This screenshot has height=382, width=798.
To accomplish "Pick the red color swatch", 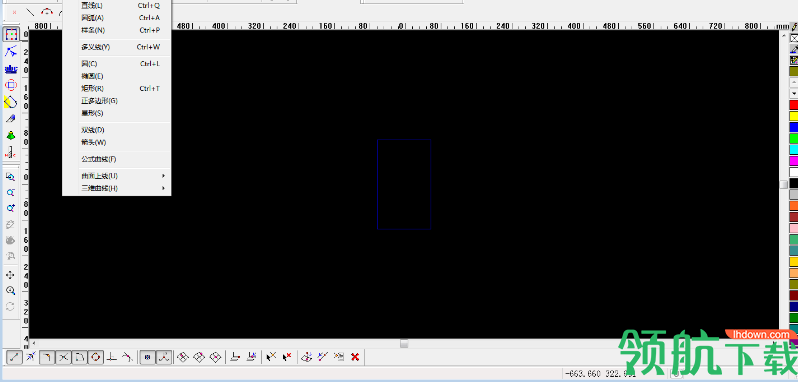I will [x=793, y=105].
